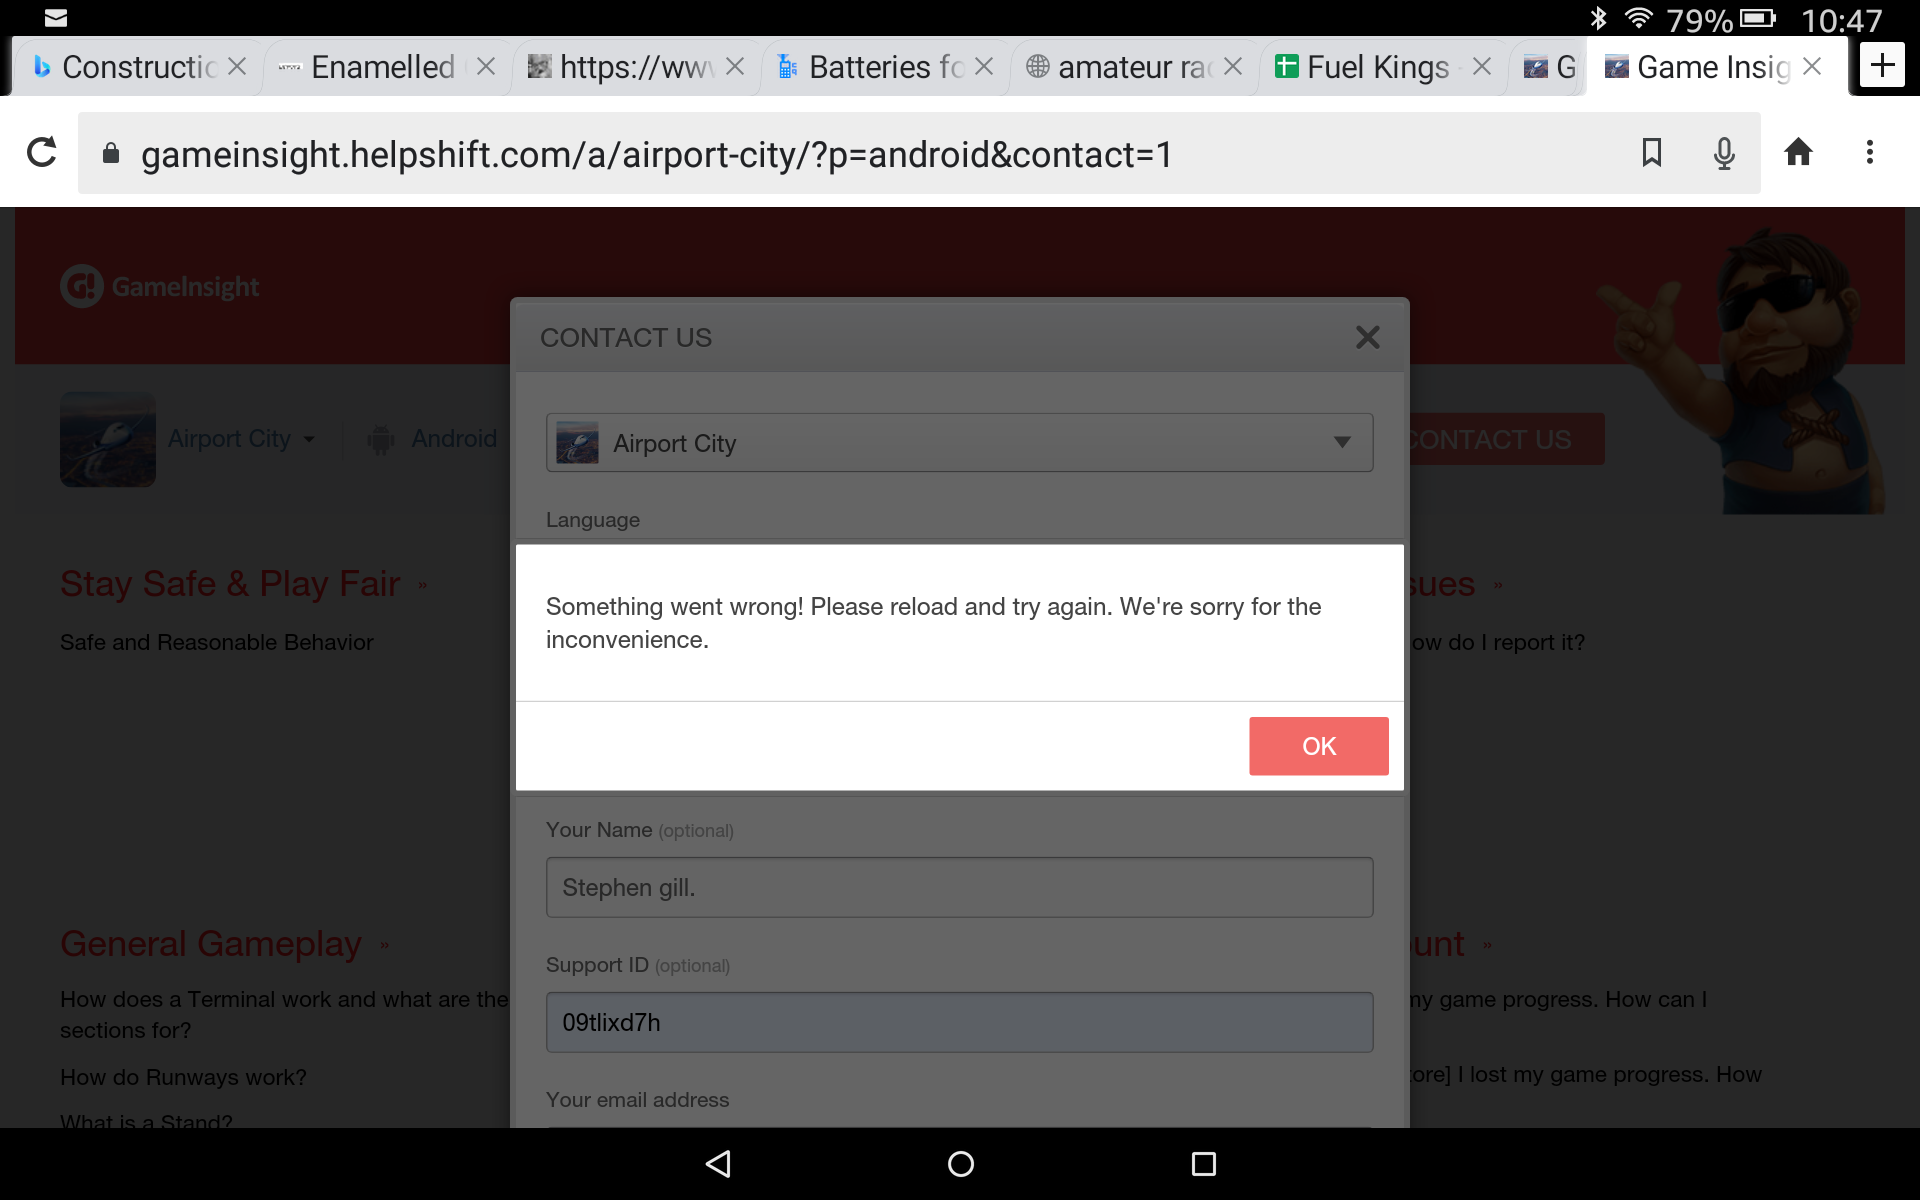Screen dimensions: 1920x1200
Task: Tap the Android home circle button
Action: coord(960,1163)
